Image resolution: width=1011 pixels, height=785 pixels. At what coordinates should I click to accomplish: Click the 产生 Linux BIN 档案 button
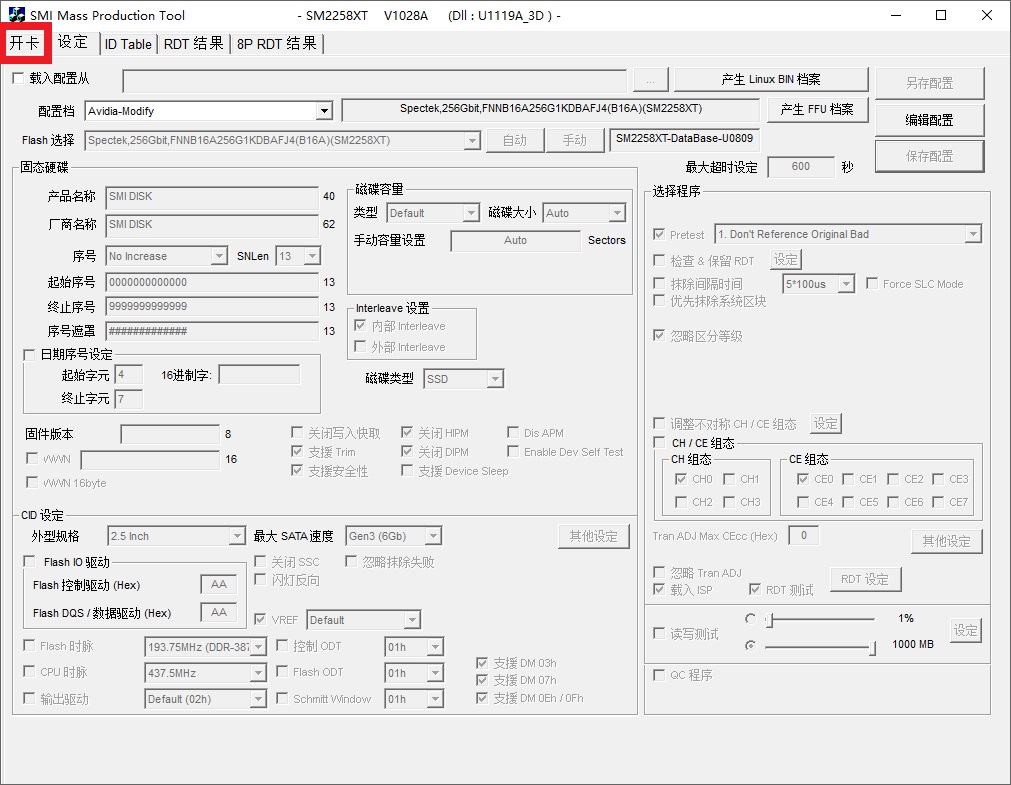coord(771,80)
